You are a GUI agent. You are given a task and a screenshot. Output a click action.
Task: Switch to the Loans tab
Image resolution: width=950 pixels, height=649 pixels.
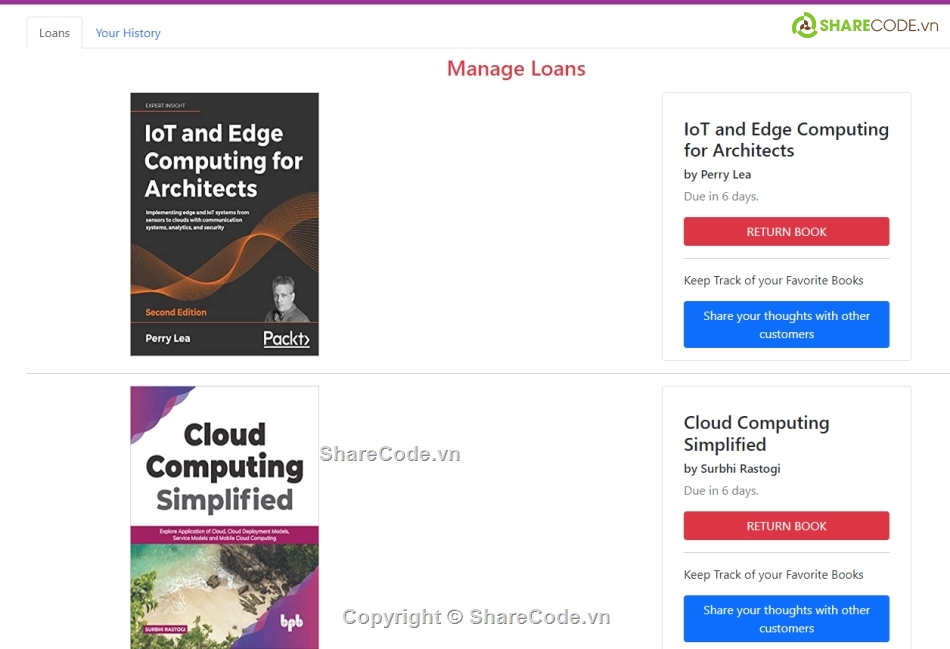pyautogui.click(x=54, y=33)
